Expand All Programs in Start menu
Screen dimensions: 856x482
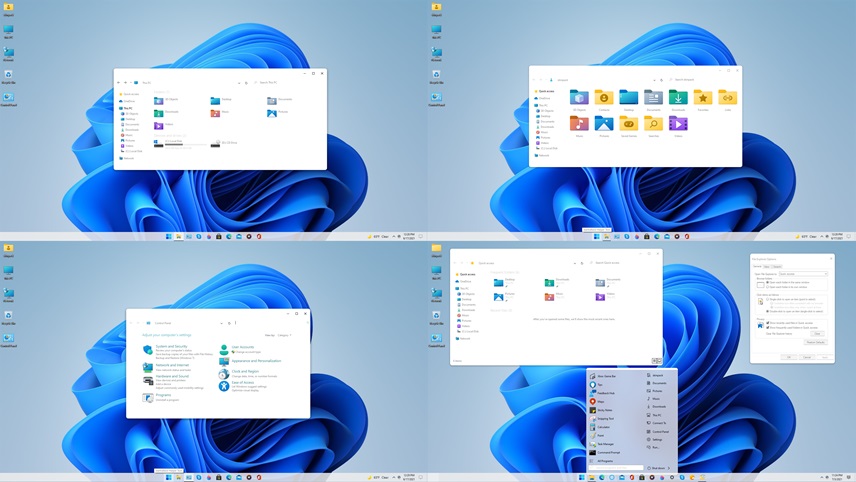click(x=602, y=461)
